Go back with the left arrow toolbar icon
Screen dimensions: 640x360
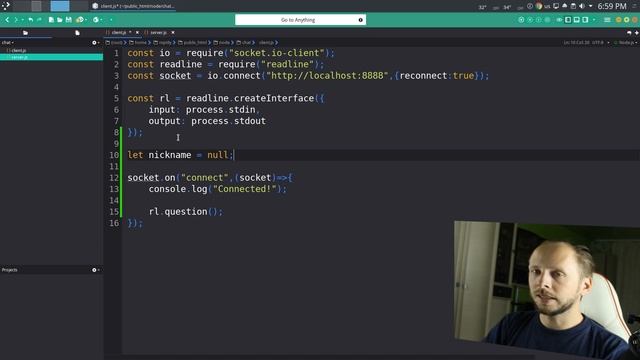coord(7,20)
